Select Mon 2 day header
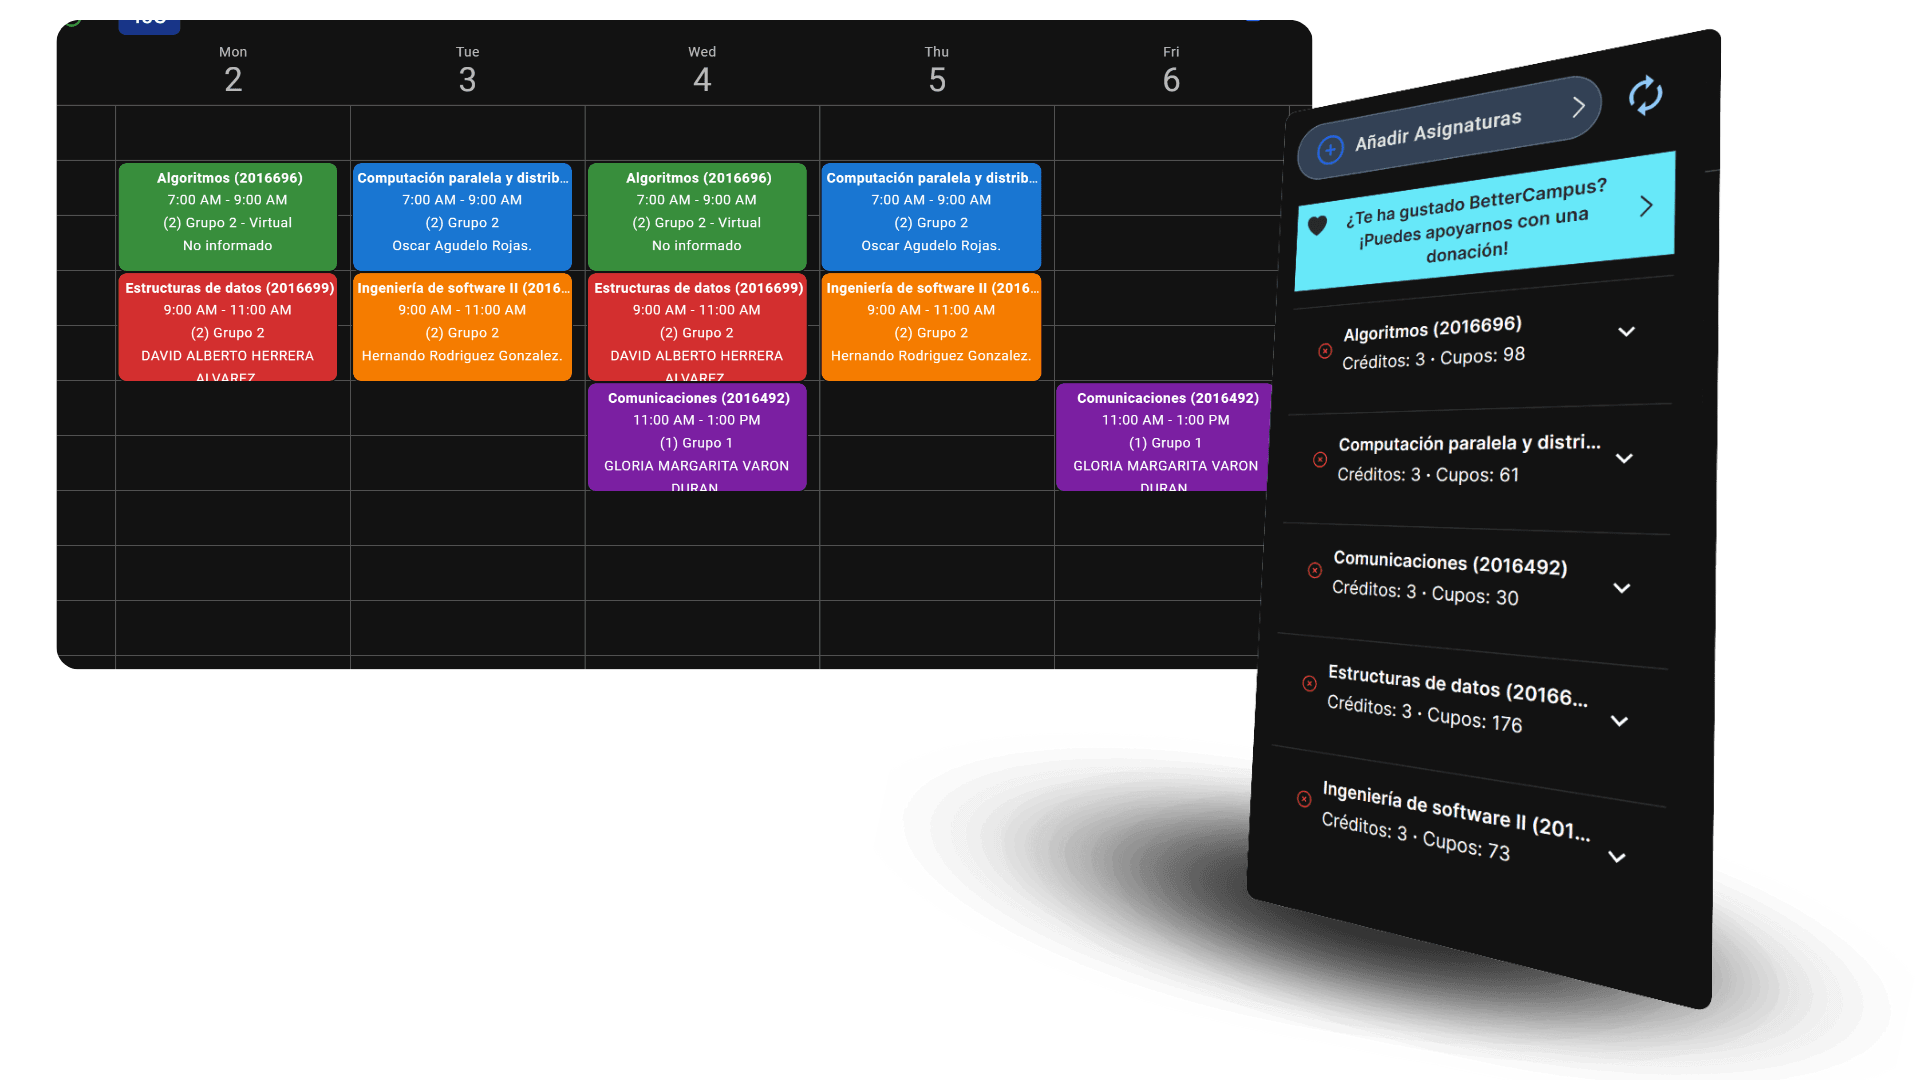This screenshot has width=1920, height=1080. [233, 70]
